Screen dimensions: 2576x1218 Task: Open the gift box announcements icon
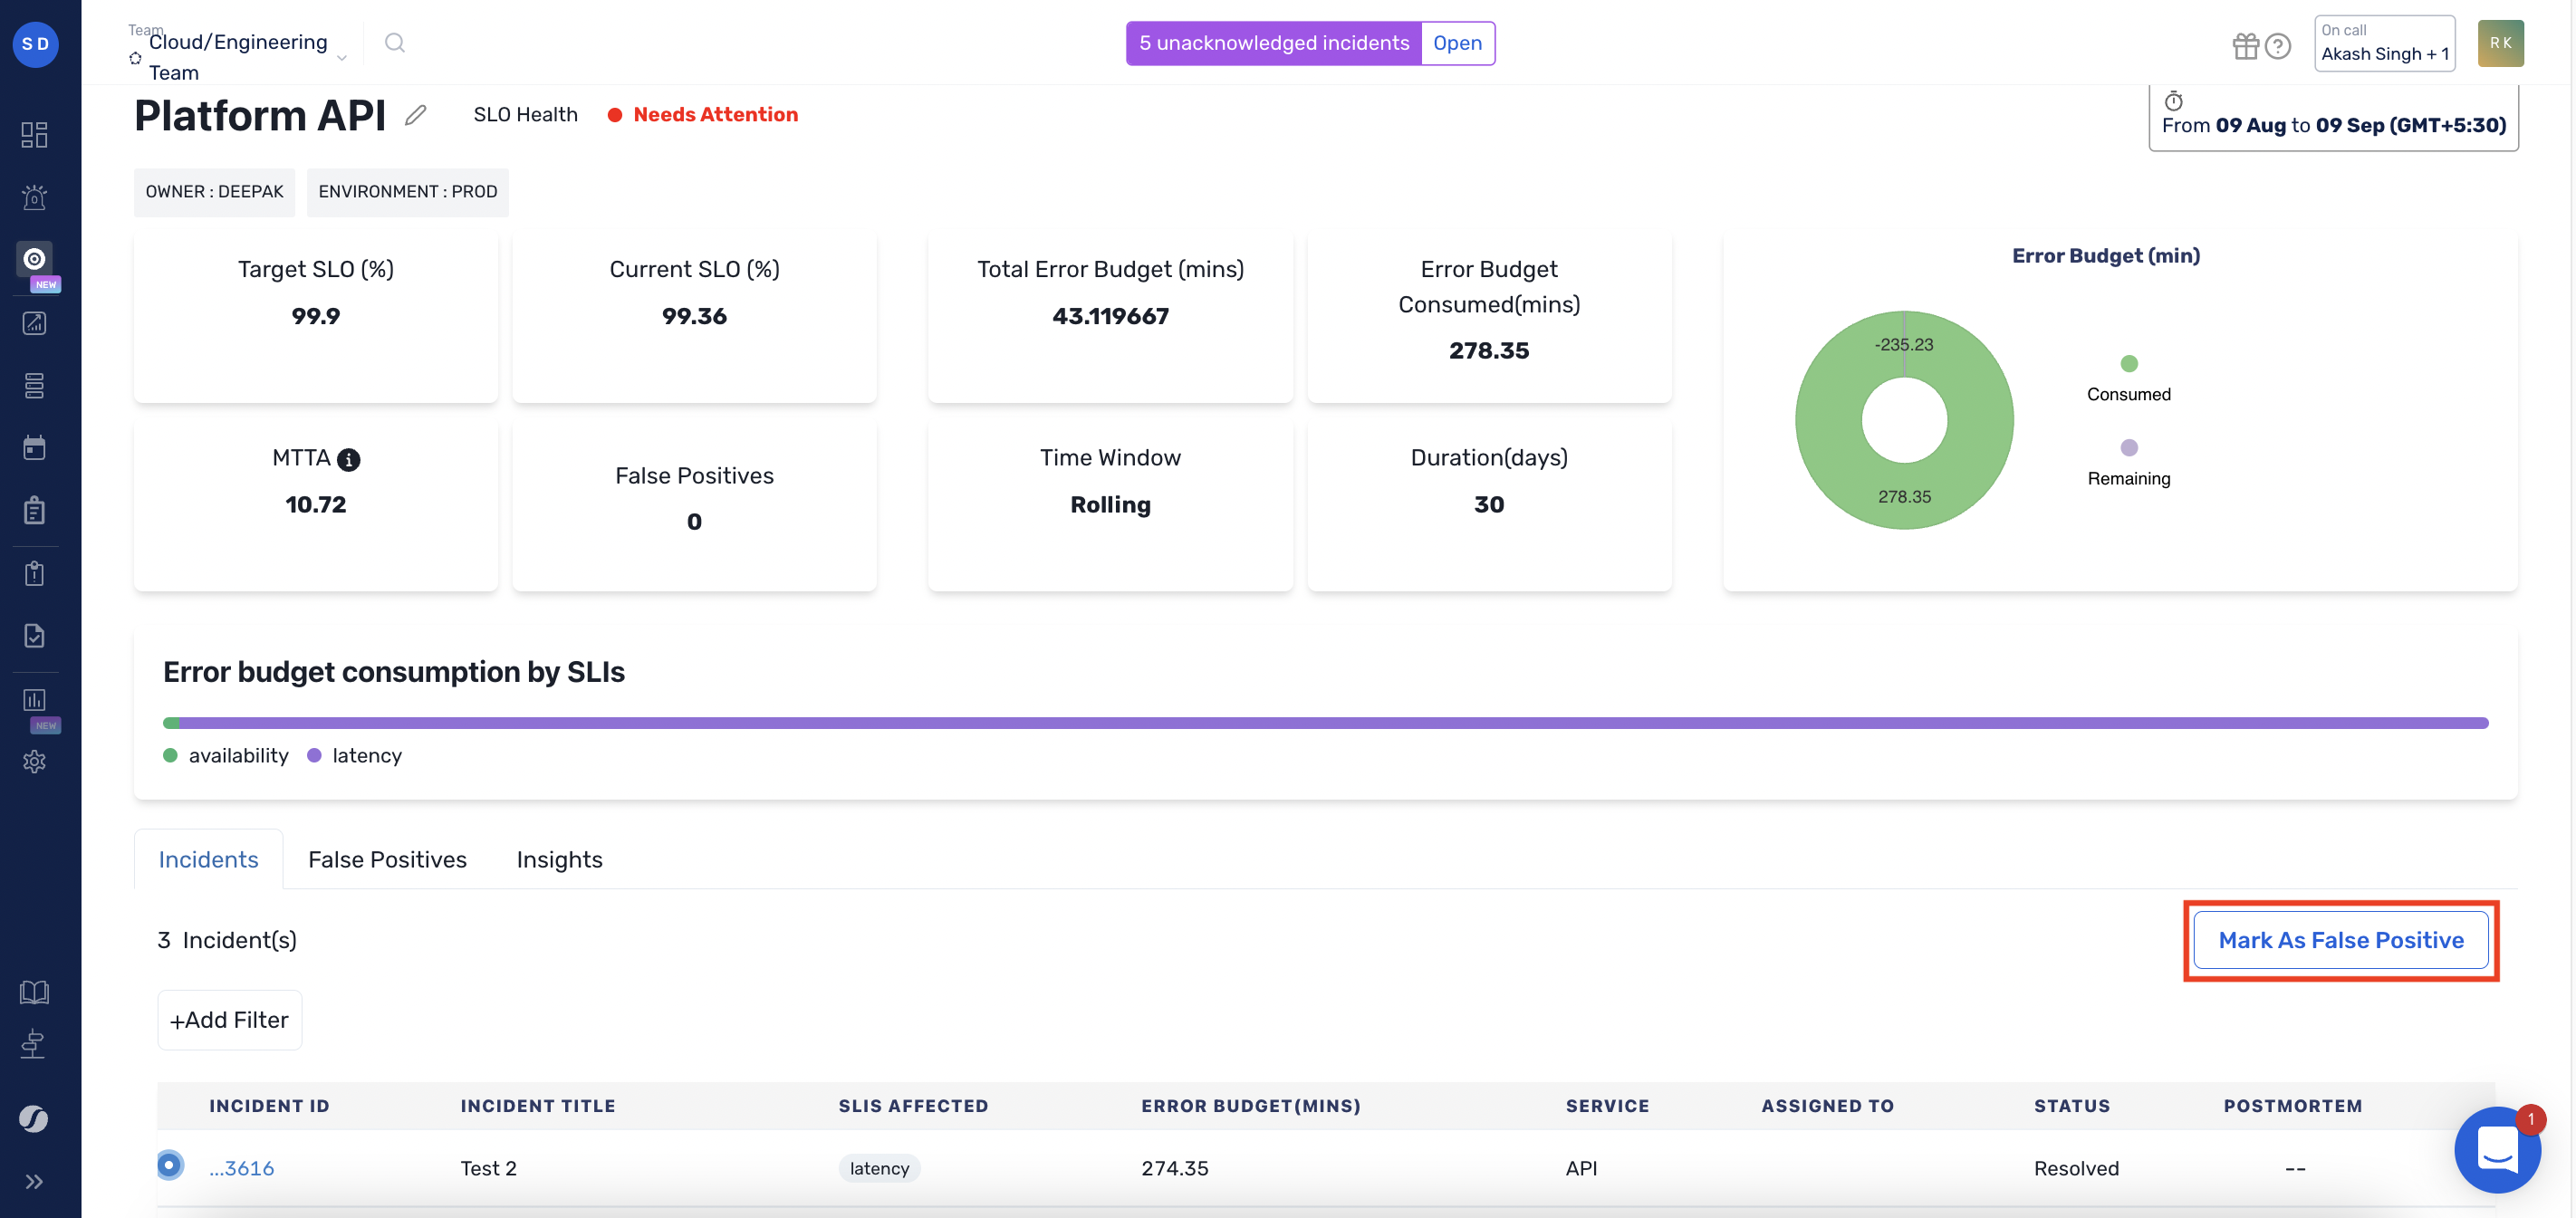point(2246,45)
